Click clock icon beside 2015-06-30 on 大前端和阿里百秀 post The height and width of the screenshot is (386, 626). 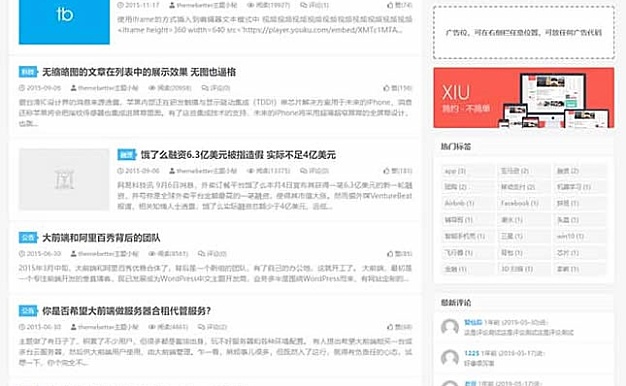(22, 253)
